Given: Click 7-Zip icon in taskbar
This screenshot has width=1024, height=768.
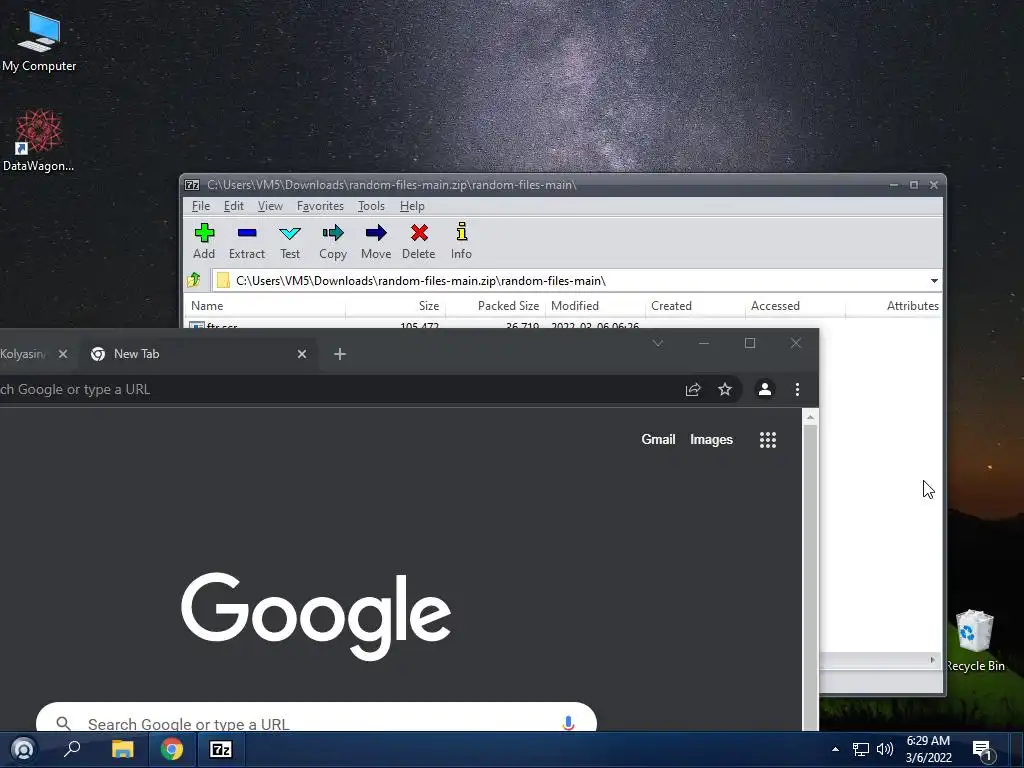Looking at the screenshot, I should 221,749.
